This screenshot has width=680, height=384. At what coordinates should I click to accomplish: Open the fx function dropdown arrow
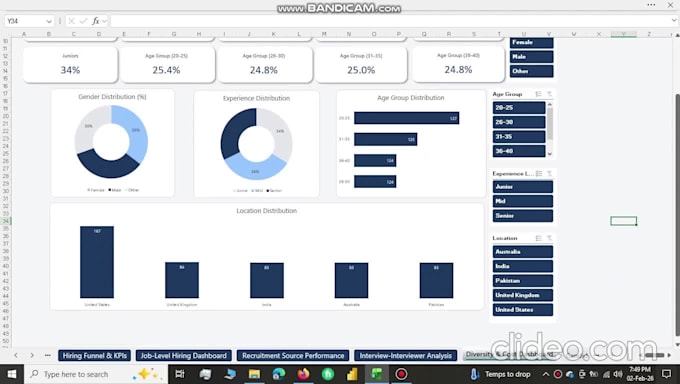(105, 21)
